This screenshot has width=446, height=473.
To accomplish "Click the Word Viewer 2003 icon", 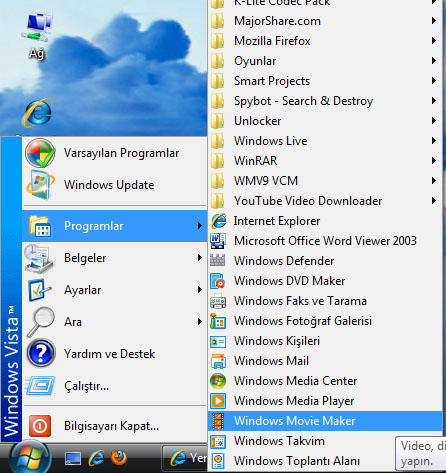I will pos(218,241).
